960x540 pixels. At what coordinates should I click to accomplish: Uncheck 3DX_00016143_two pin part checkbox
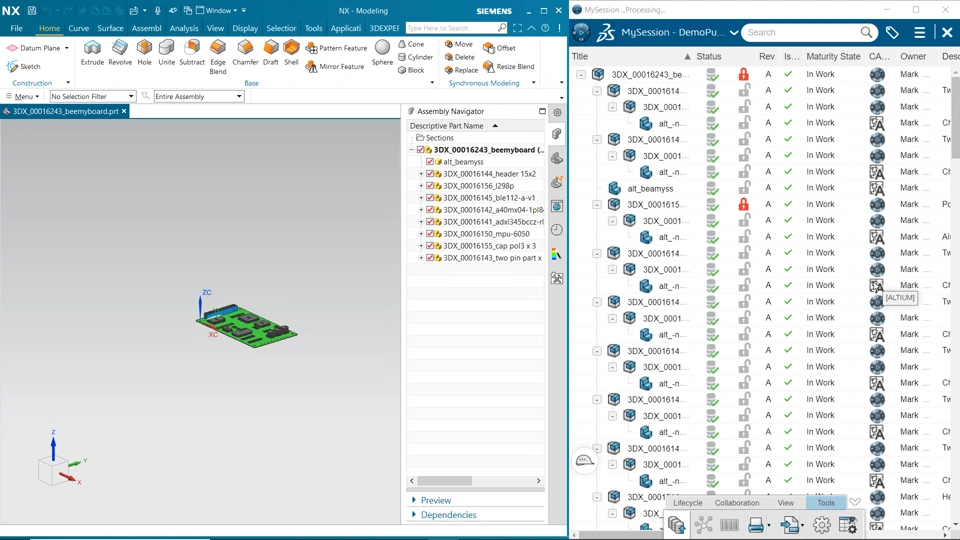pyautogui.click(x=430, y=258)
